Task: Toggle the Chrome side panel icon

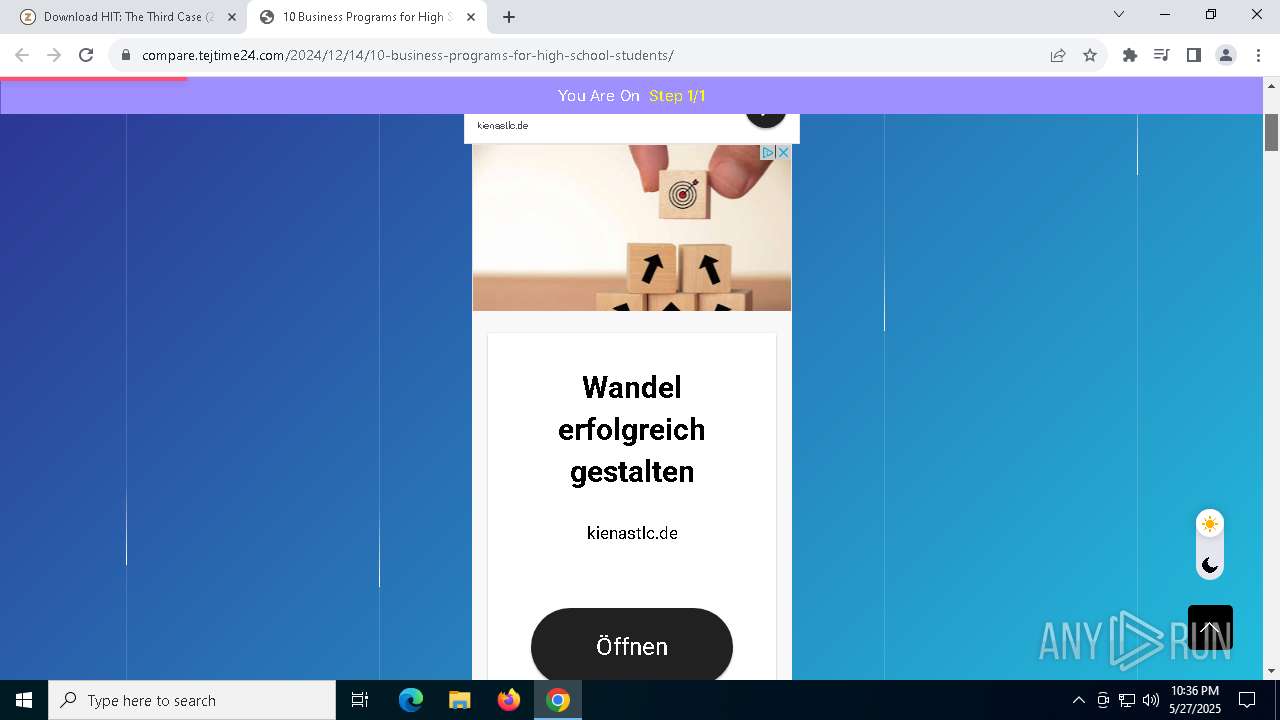Action: click(x=1193, y=55)
